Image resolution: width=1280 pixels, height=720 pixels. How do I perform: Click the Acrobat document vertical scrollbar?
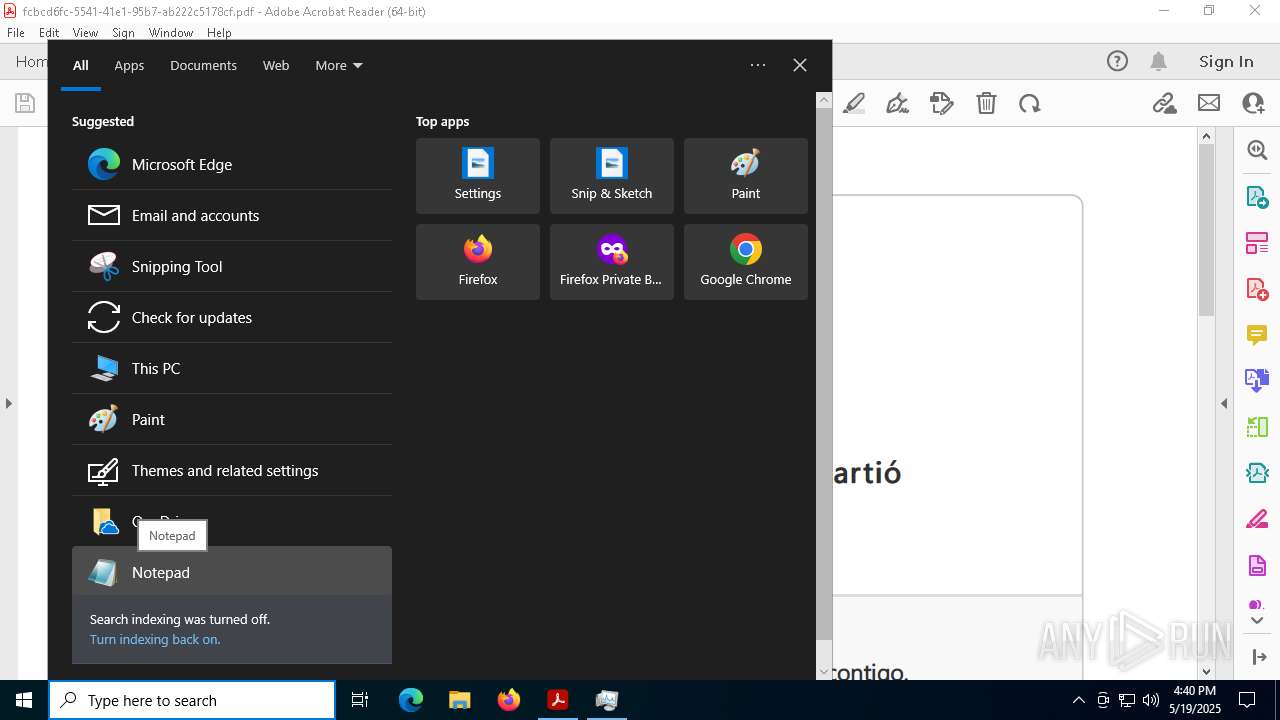click(x=1206, y=230)
